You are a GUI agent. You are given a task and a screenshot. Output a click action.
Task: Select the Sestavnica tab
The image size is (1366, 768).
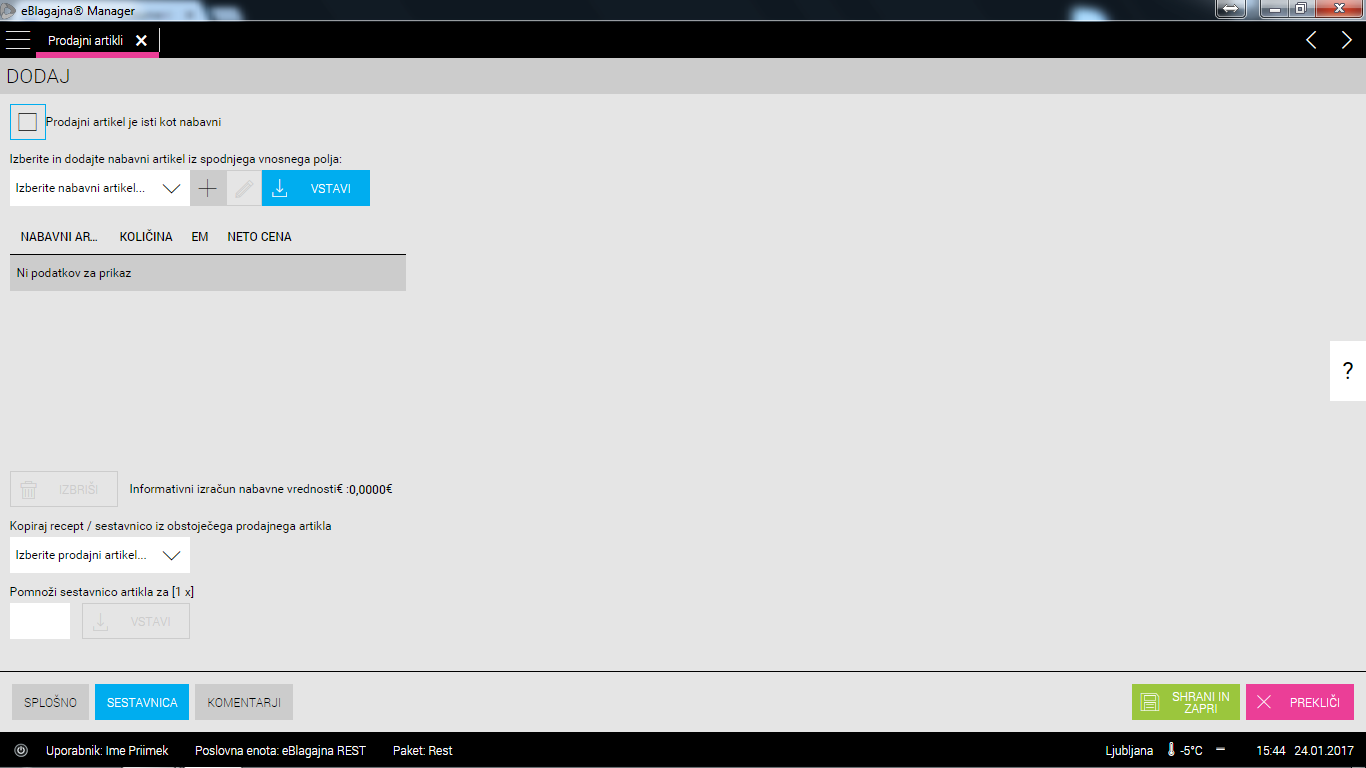[142, 702]
